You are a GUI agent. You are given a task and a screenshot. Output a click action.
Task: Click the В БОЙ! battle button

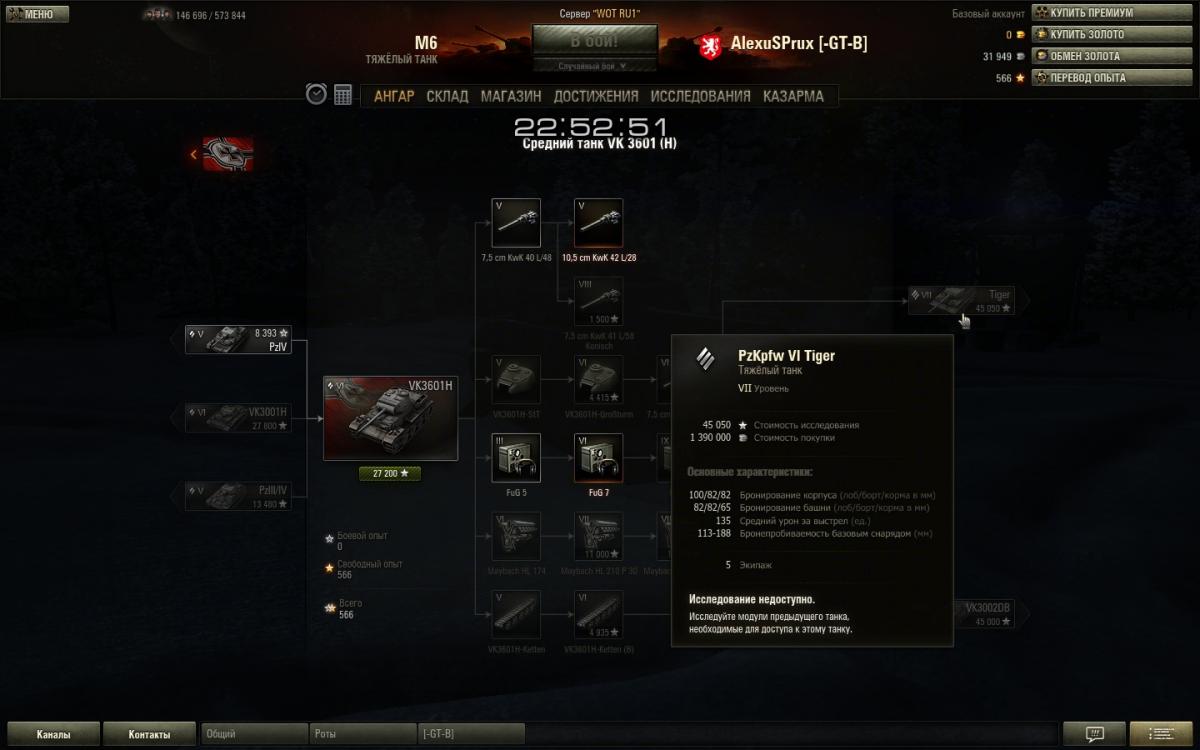pos(595,42)
